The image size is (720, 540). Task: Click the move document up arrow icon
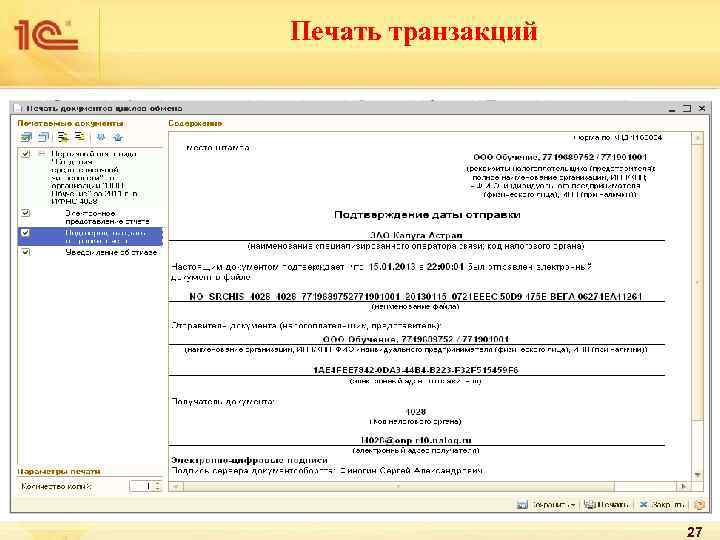click(118, 137)
